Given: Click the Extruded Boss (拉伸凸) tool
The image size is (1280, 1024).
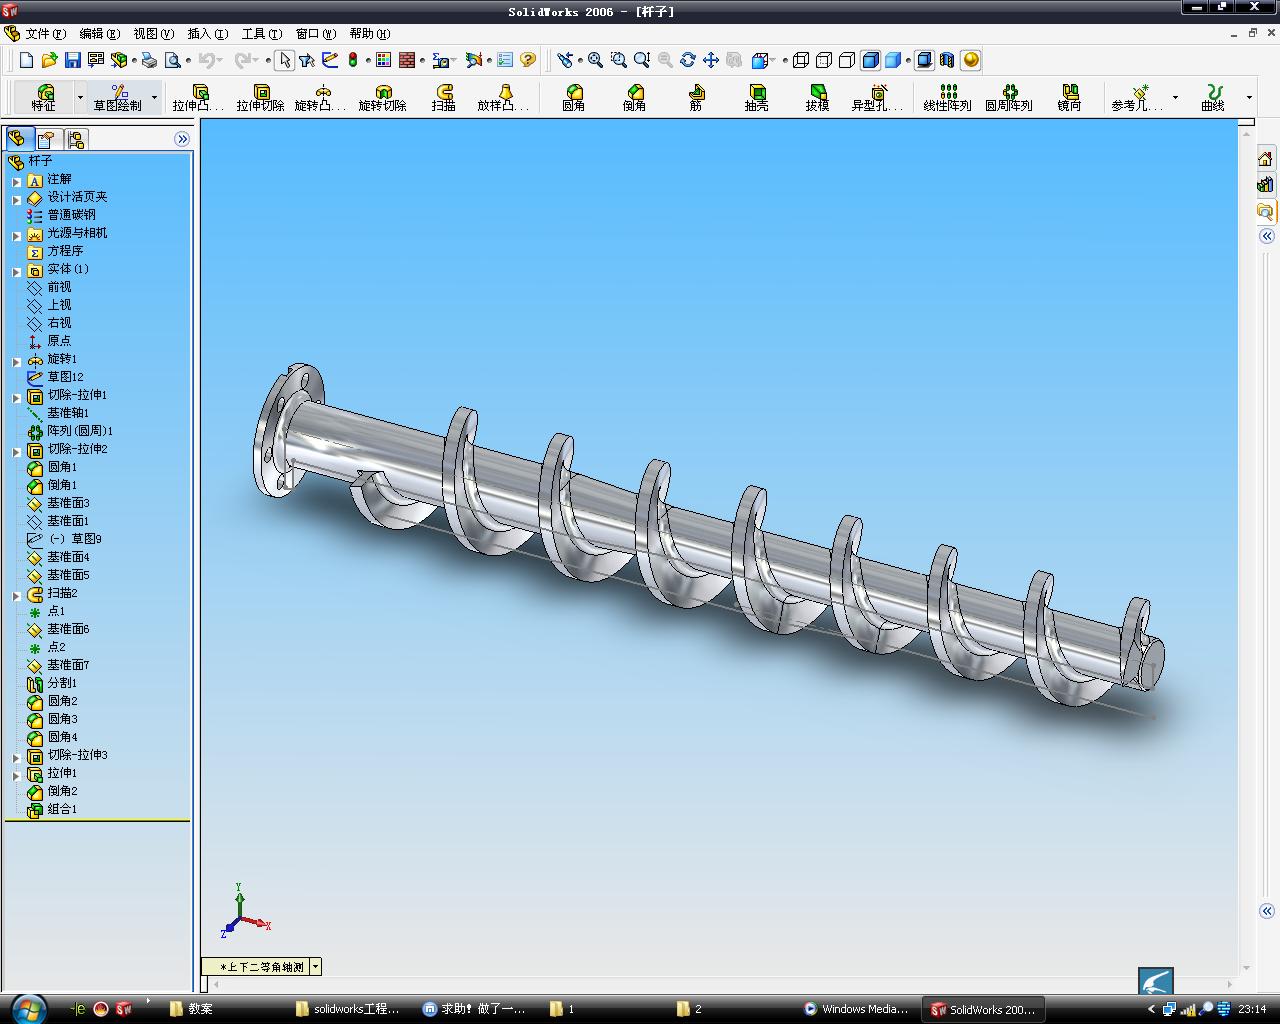Looking at the screenshot, I should click(x=198, y=97).
